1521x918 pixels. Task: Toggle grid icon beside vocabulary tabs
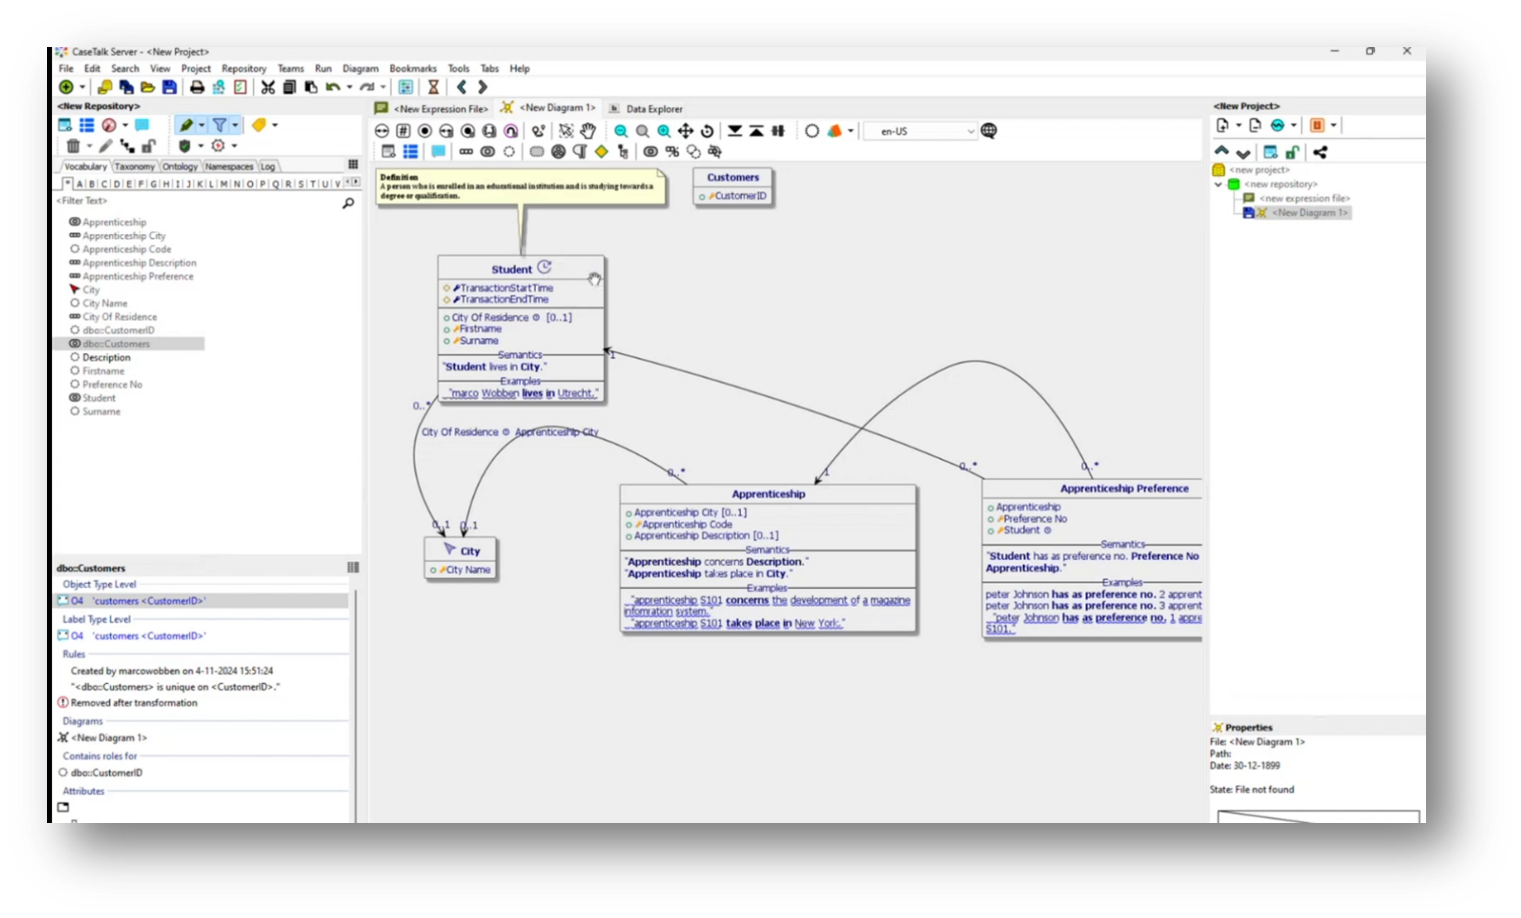pyautogui.click(x=353, y=164)
